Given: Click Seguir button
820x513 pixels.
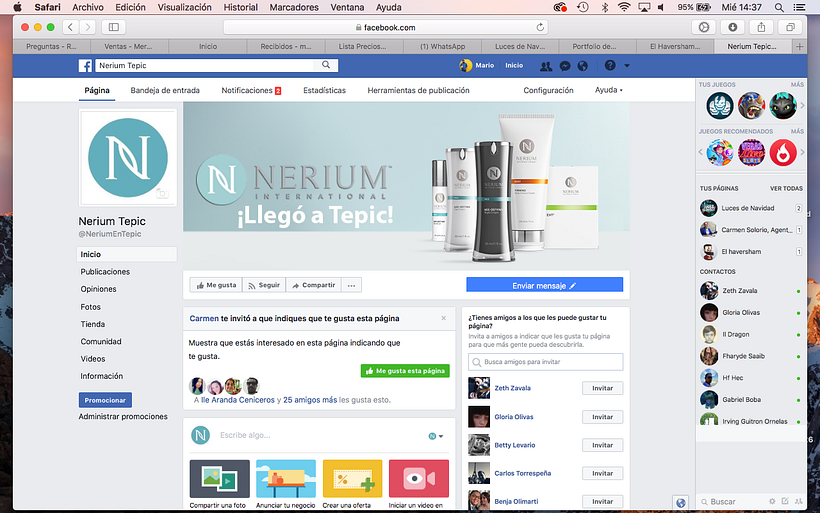Looking at the screenshot, I should (x=264, y=286).
